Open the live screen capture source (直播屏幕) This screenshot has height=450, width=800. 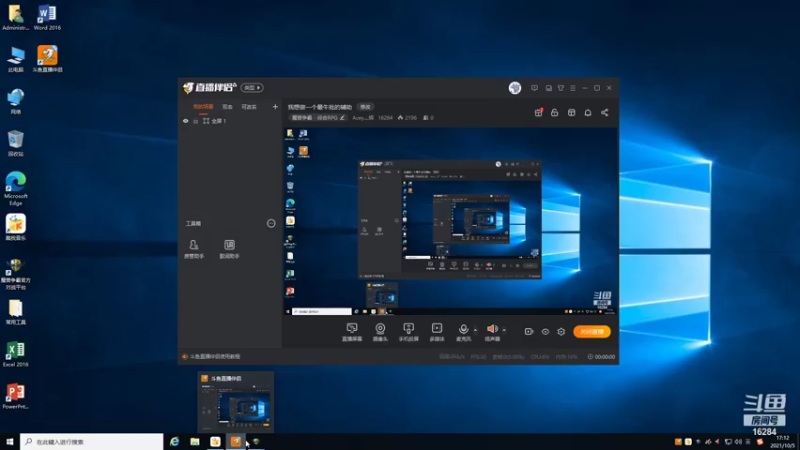tap(352, 332)
